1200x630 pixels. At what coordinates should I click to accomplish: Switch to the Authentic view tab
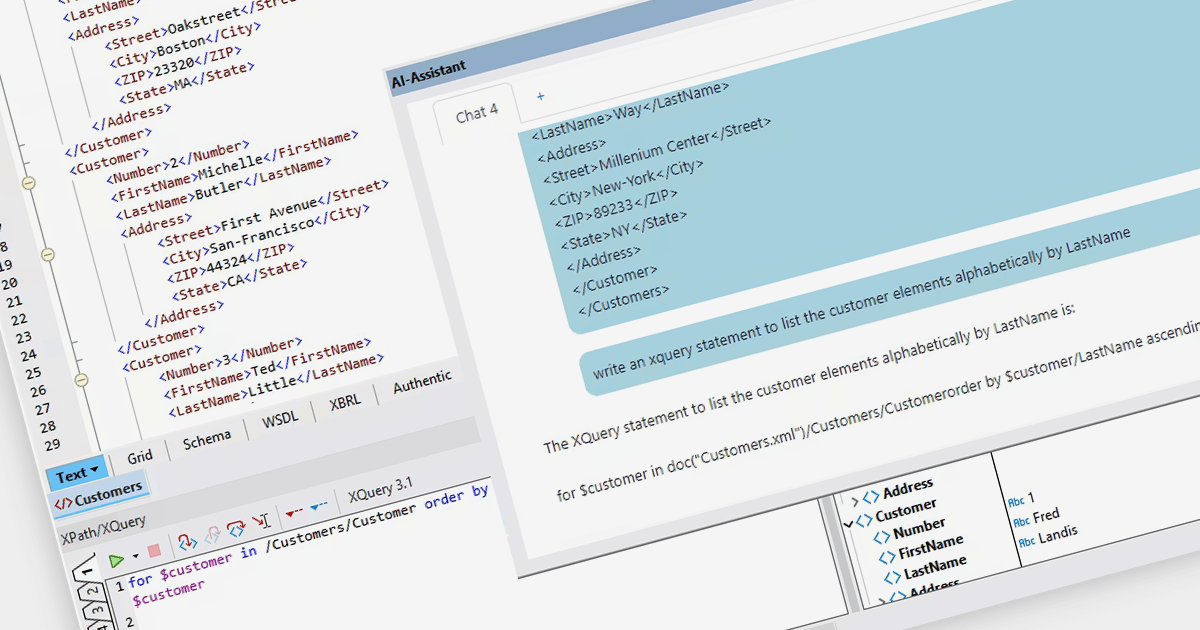point(422,382)
